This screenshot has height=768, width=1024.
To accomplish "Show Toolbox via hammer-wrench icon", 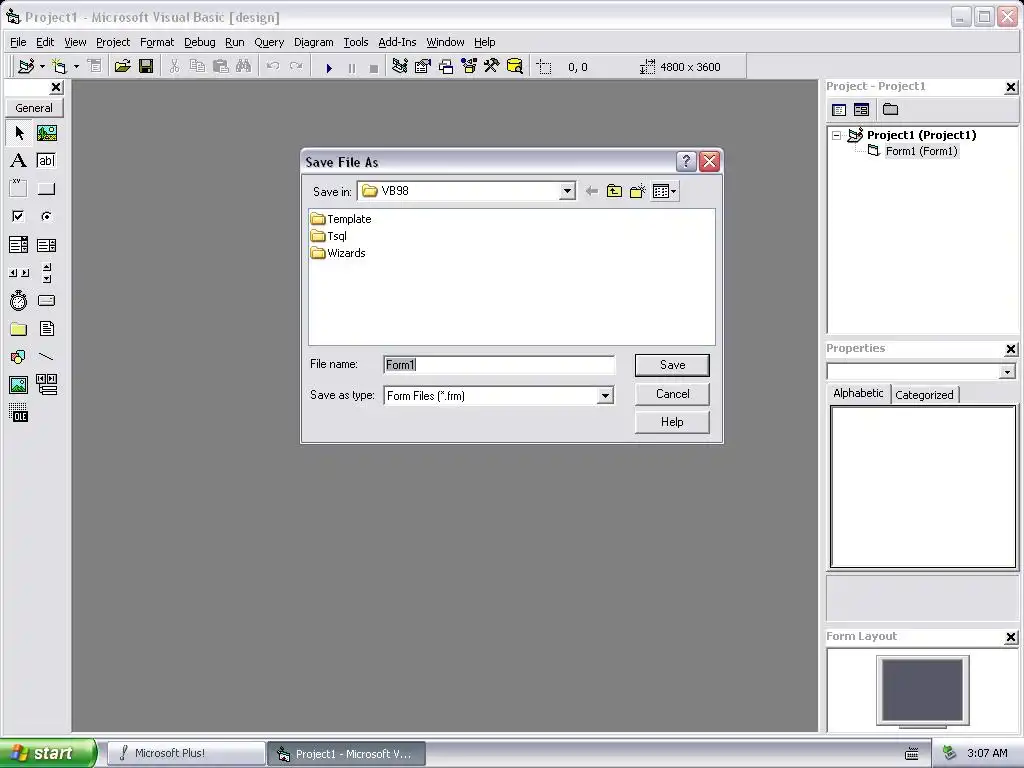I will (492, 67).
